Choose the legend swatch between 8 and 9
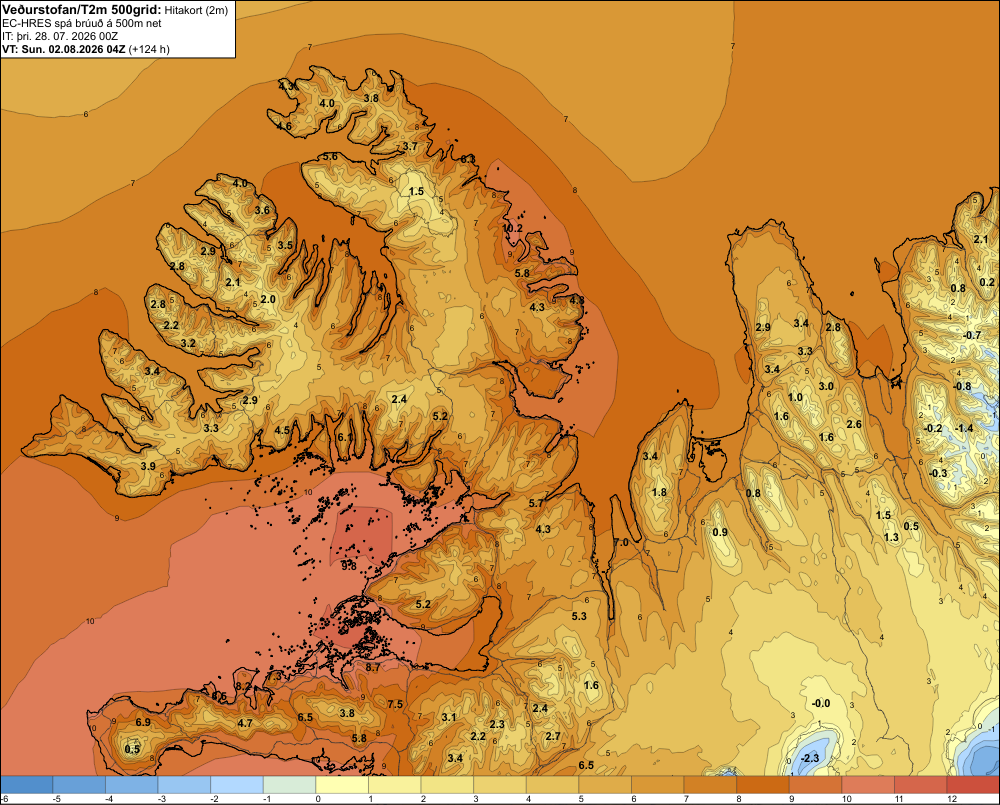 tap(763, 785)
